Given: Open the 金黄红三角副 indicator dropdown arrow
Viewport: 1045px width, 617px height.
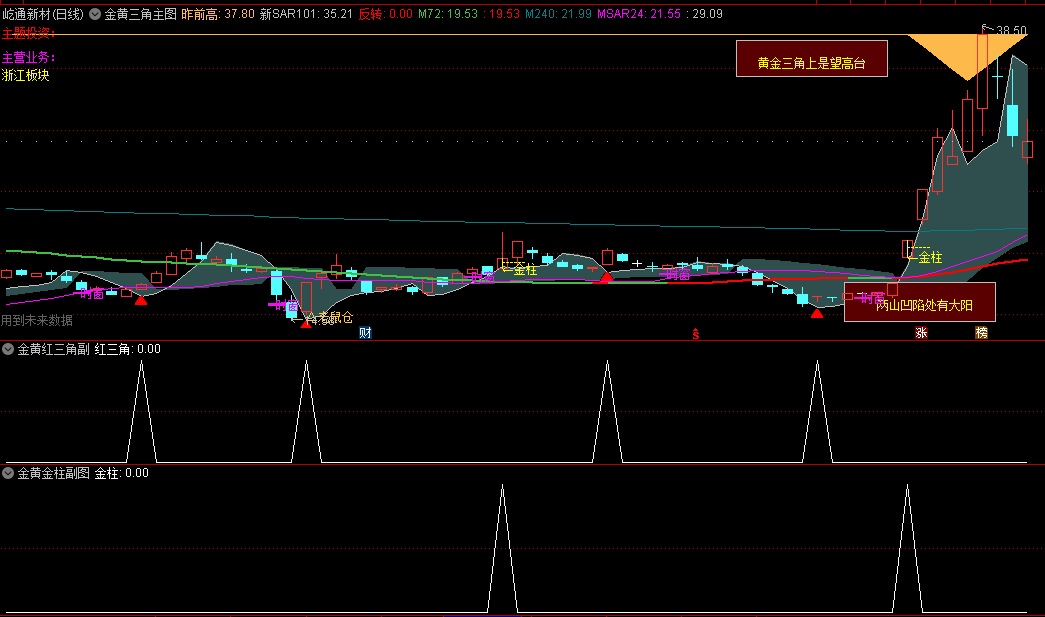Looking at the screenshot, I should coord(8,349).
